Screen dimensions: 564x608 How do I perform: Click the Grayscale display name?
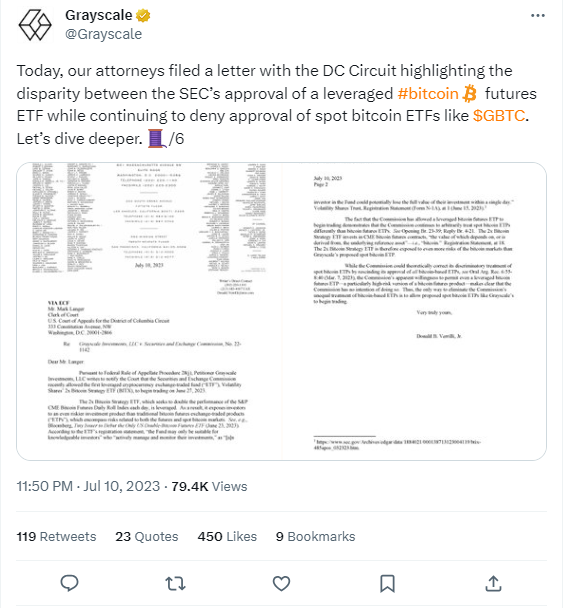[x=98, y=16]
